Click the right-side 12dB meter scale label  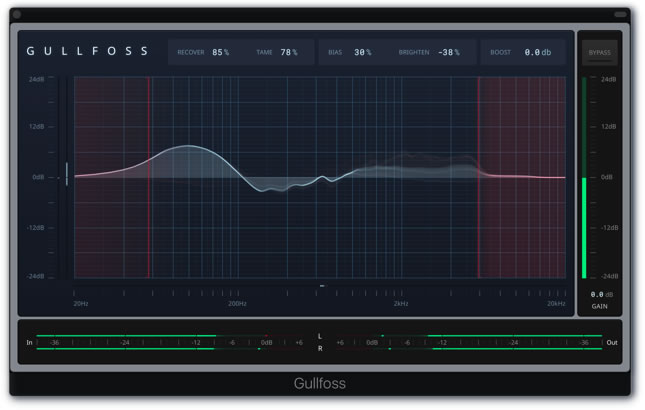point(608,126)
